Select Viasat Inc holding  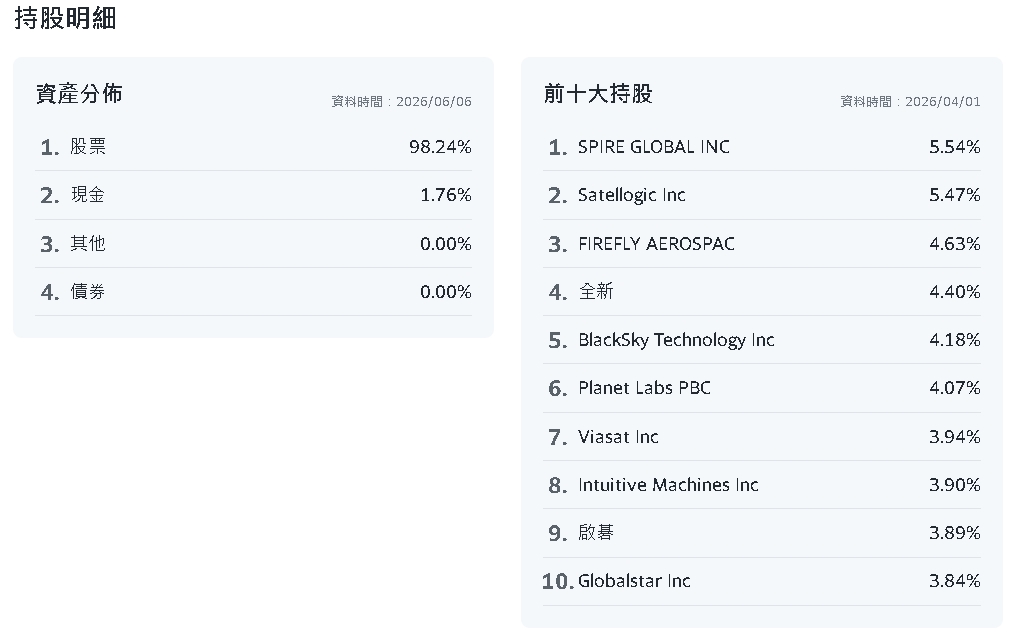pos(762,437)
